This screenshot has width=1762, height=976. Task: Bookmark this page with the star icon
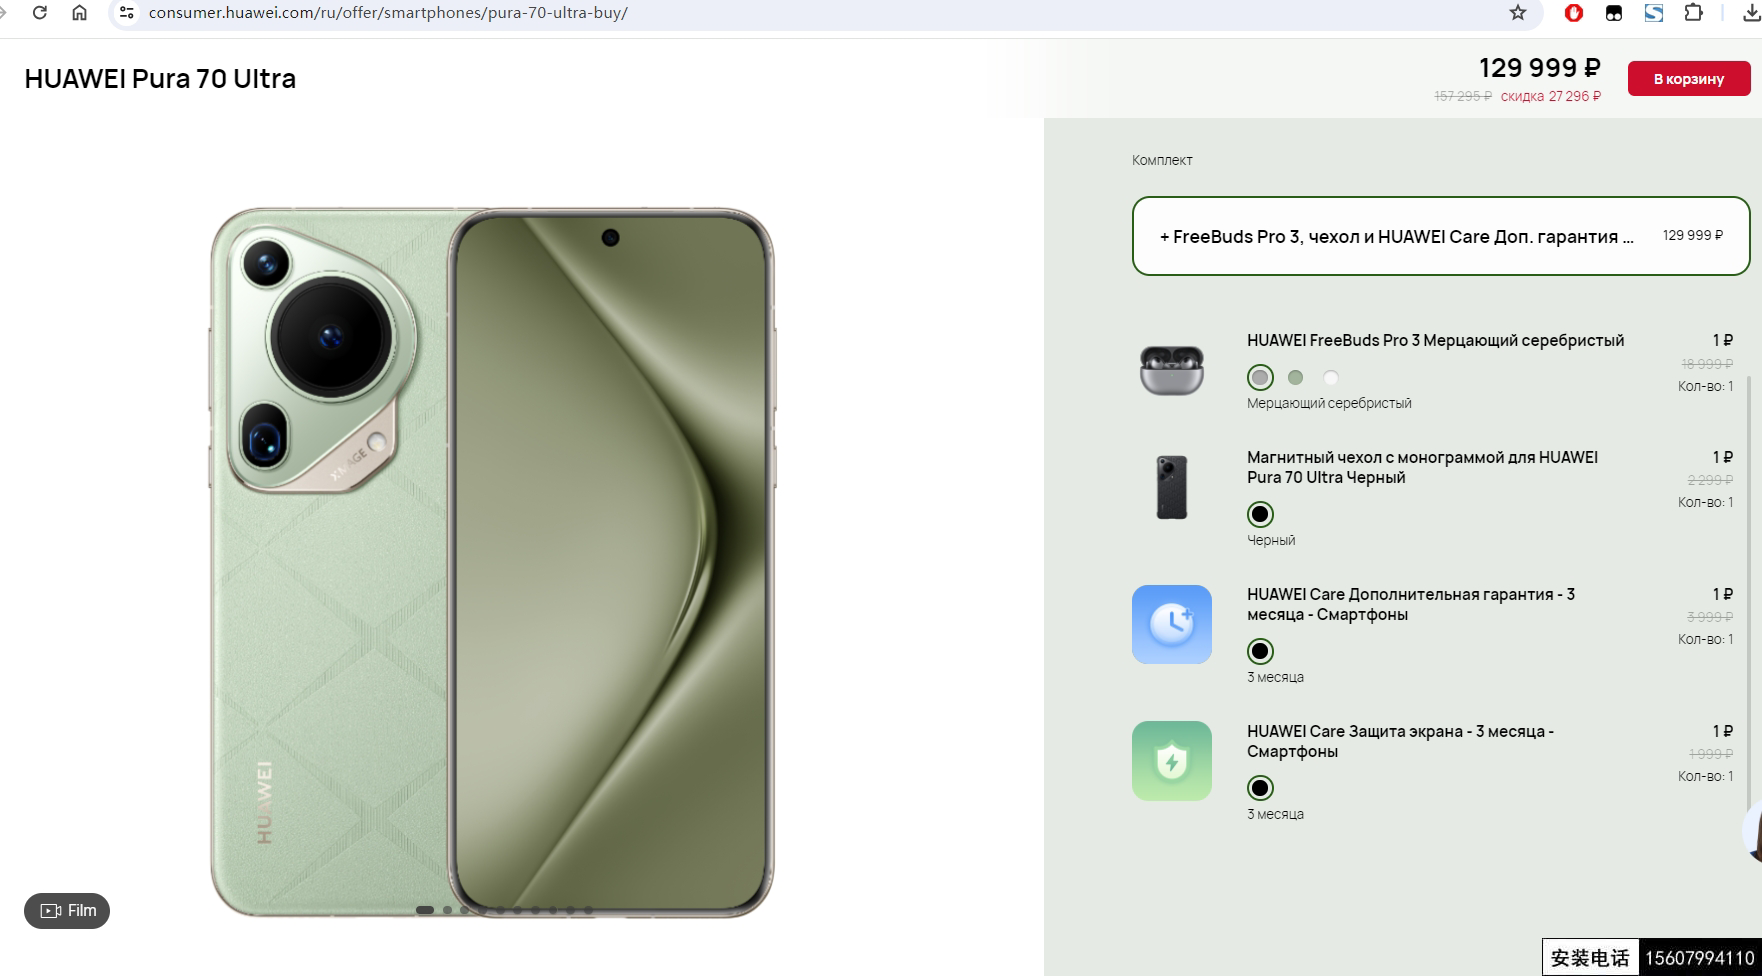tap(1517, 13)
